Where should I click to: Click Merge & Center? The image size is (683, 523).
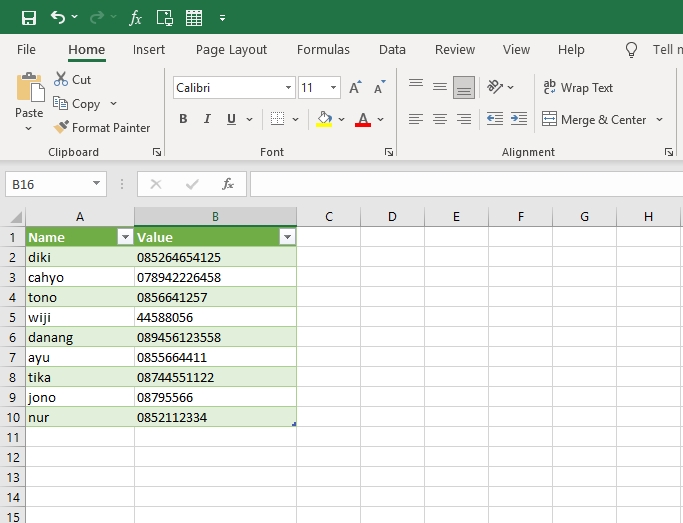(594, 119)
